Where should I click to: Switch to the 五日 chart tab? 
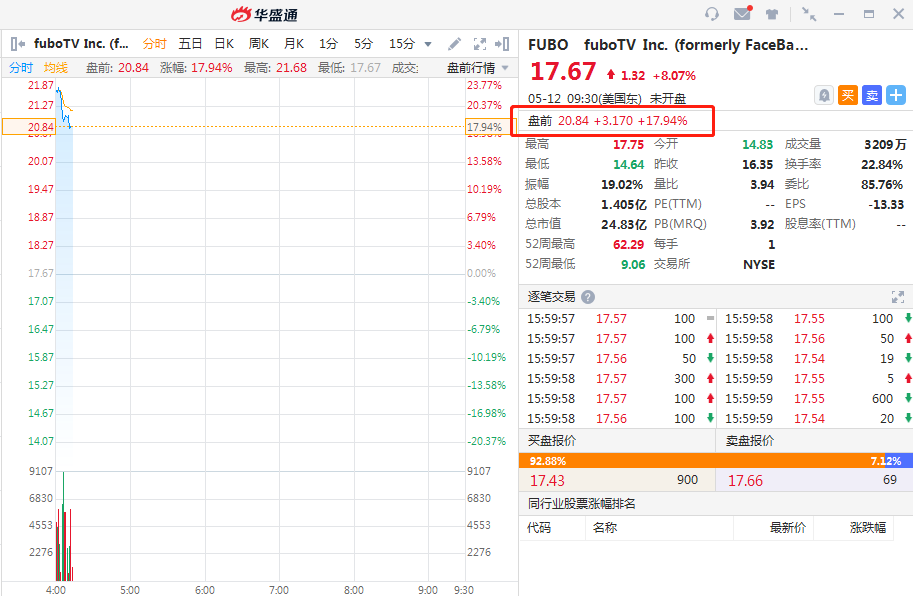click(190, 44)
